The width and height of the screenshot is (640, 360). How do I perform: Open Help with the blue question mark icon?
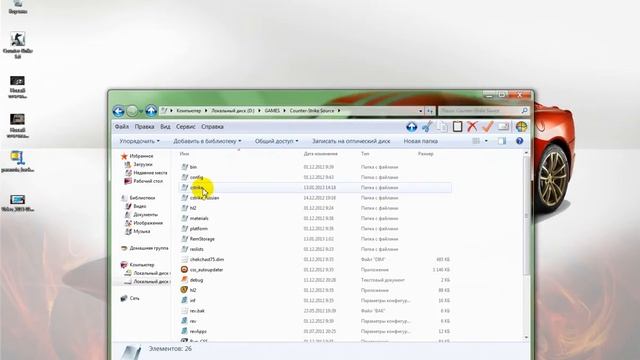[519, 141]
